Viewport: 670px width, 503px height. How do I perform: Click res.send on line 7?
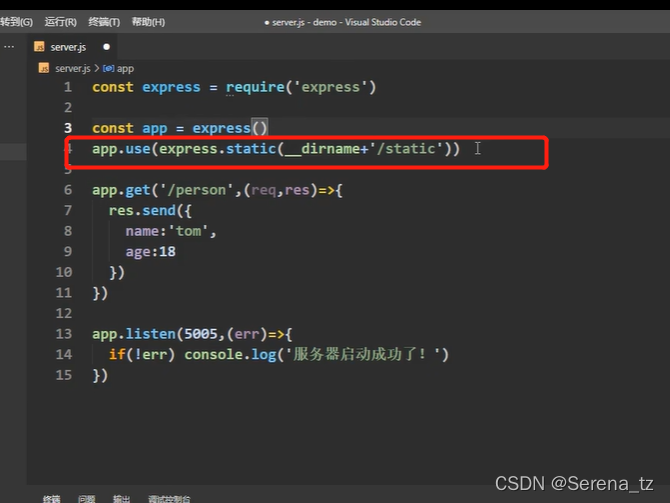(x=142, y=210)
